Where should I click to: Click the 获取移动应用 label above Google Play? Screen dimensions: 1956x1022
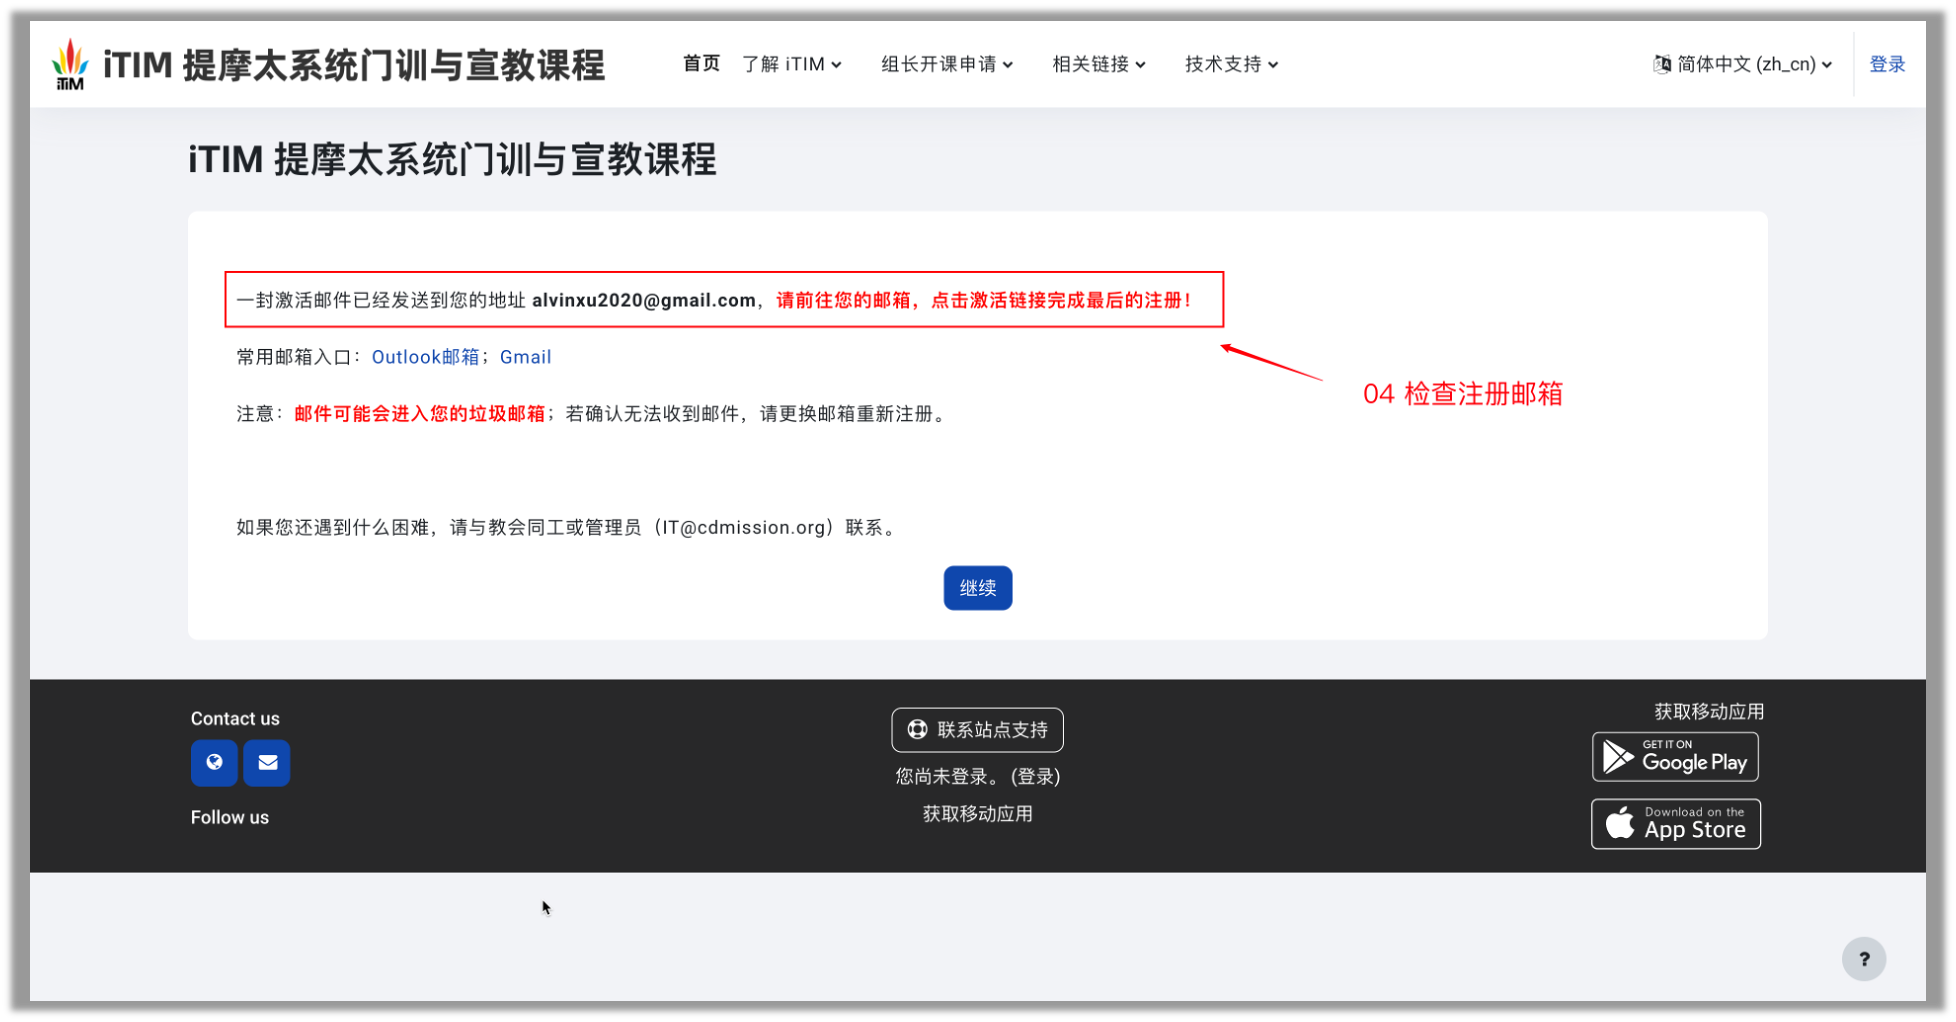tap(1709, 712)
